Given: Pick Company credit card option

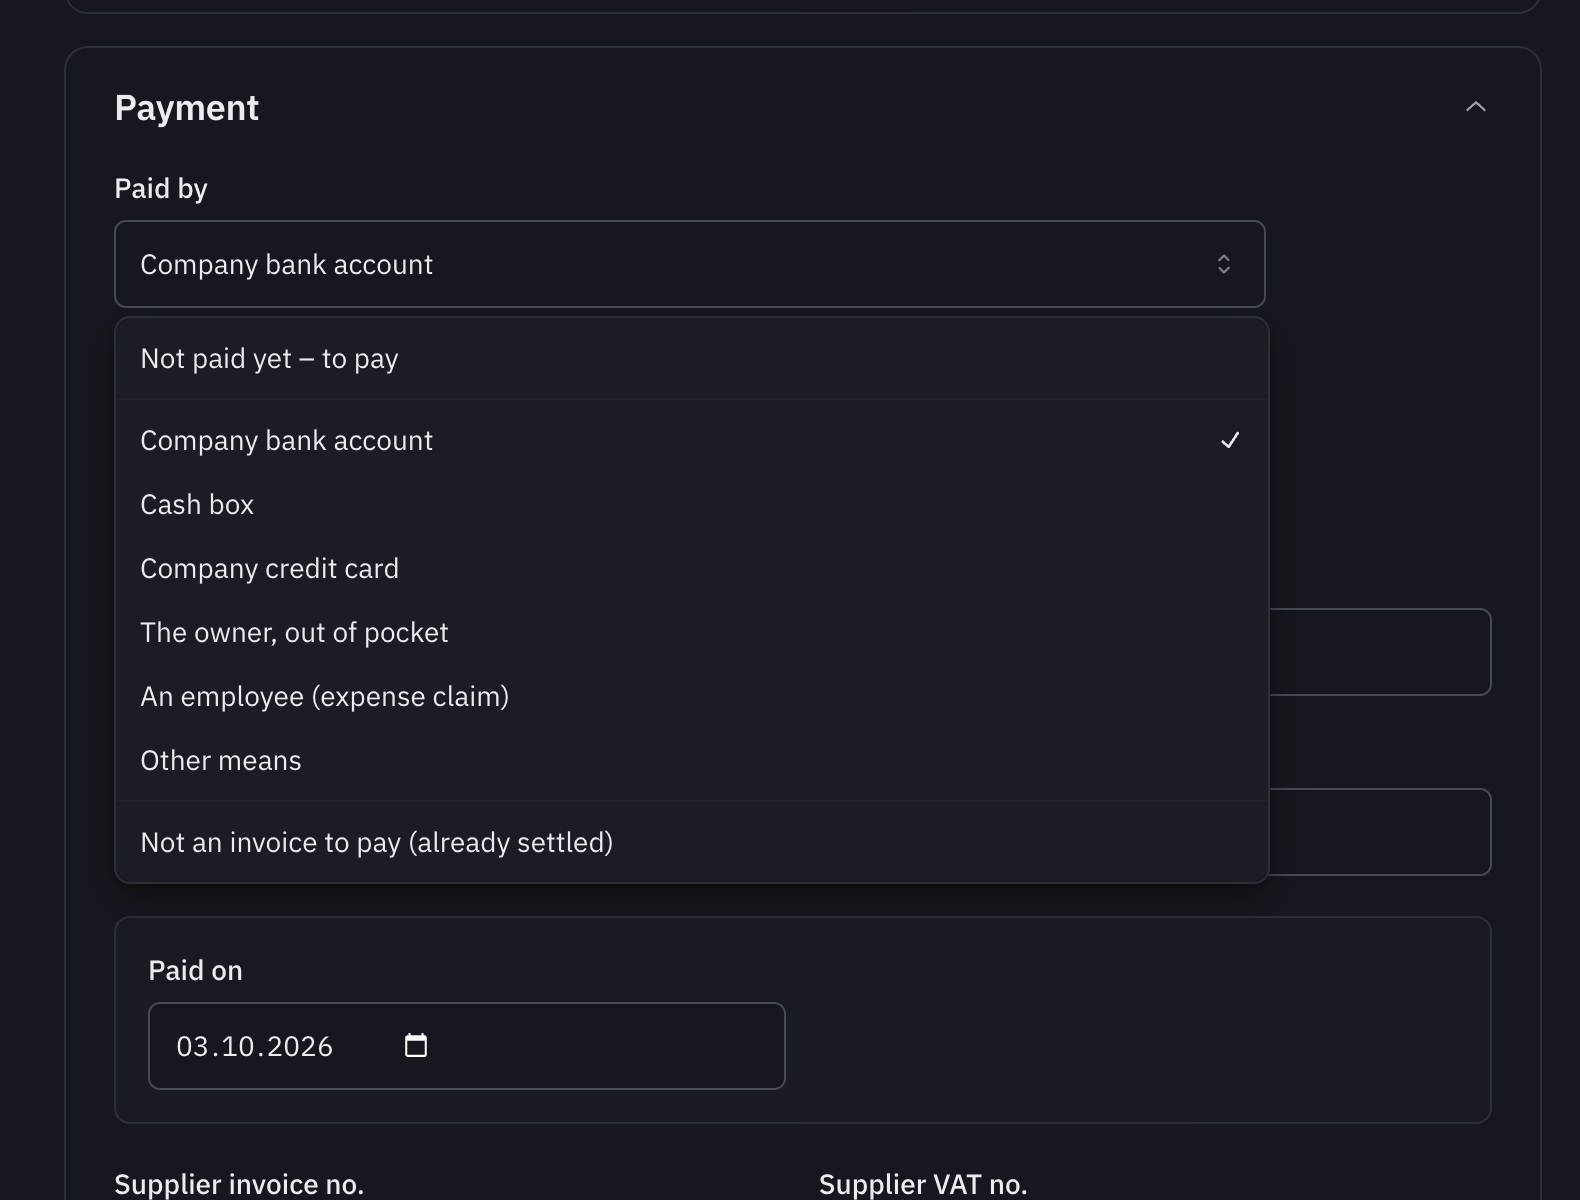Looking at the screenshot, I should [x=692, y=569].
